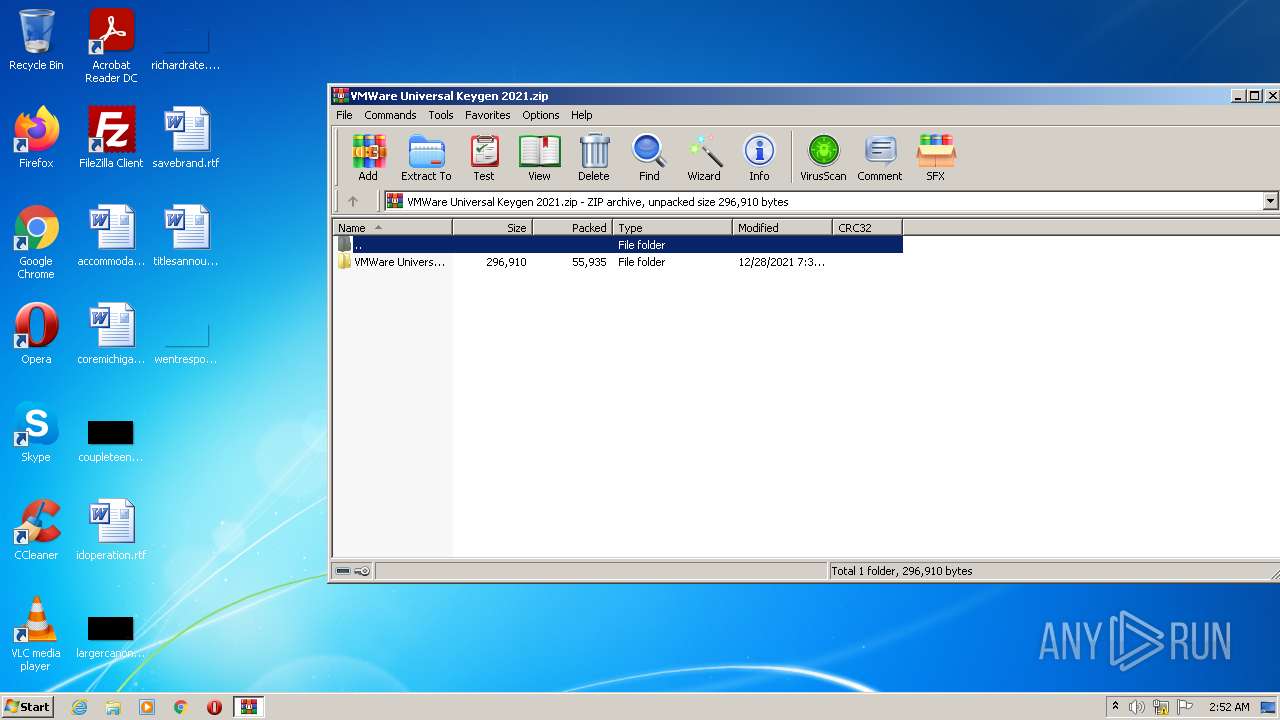Select idoperation.rtf desktop file
The height and width of the screenshot is (720, 1280).
coord(111,530)
